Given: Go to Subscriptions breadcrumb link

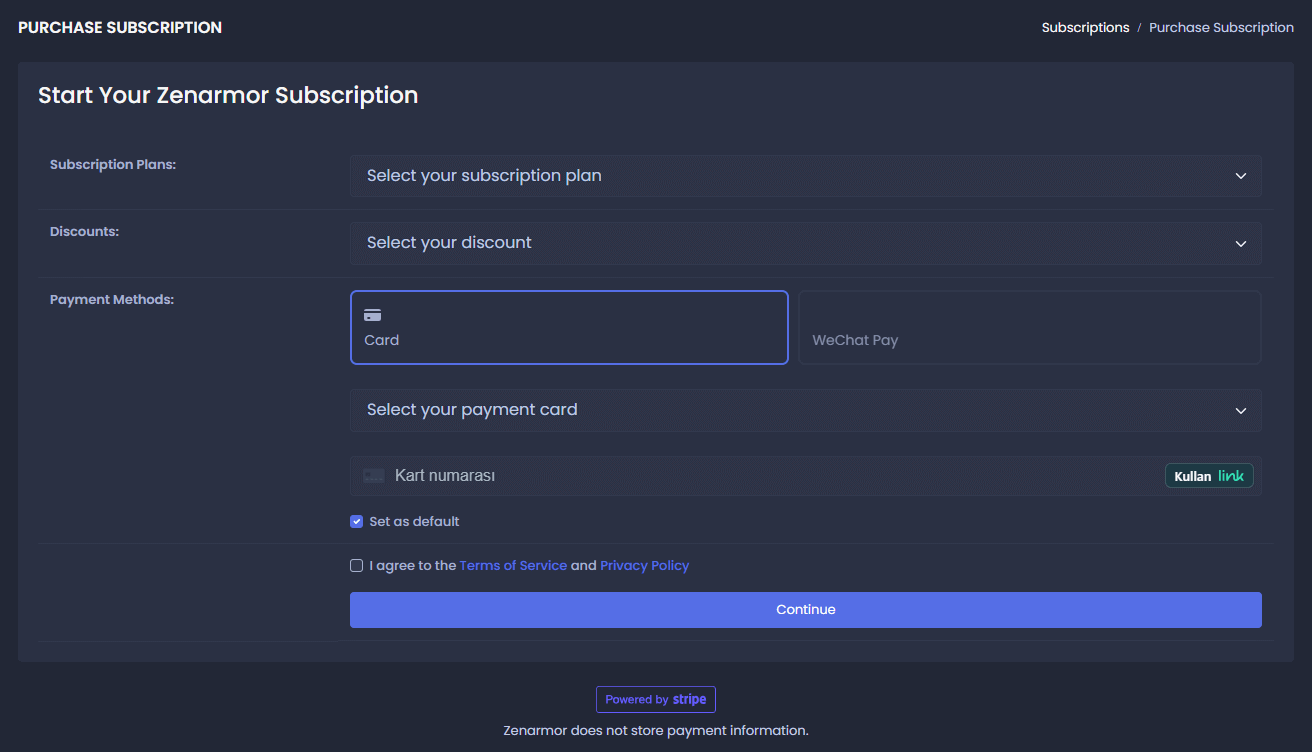Looking at the screenshot, I should (x=1085, y=28).
